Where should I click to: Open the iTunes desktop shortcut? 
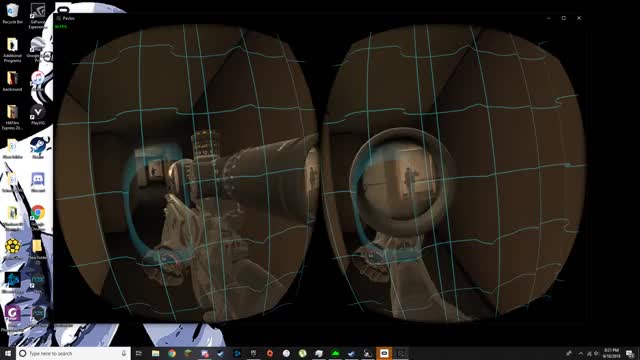(38, 80)
